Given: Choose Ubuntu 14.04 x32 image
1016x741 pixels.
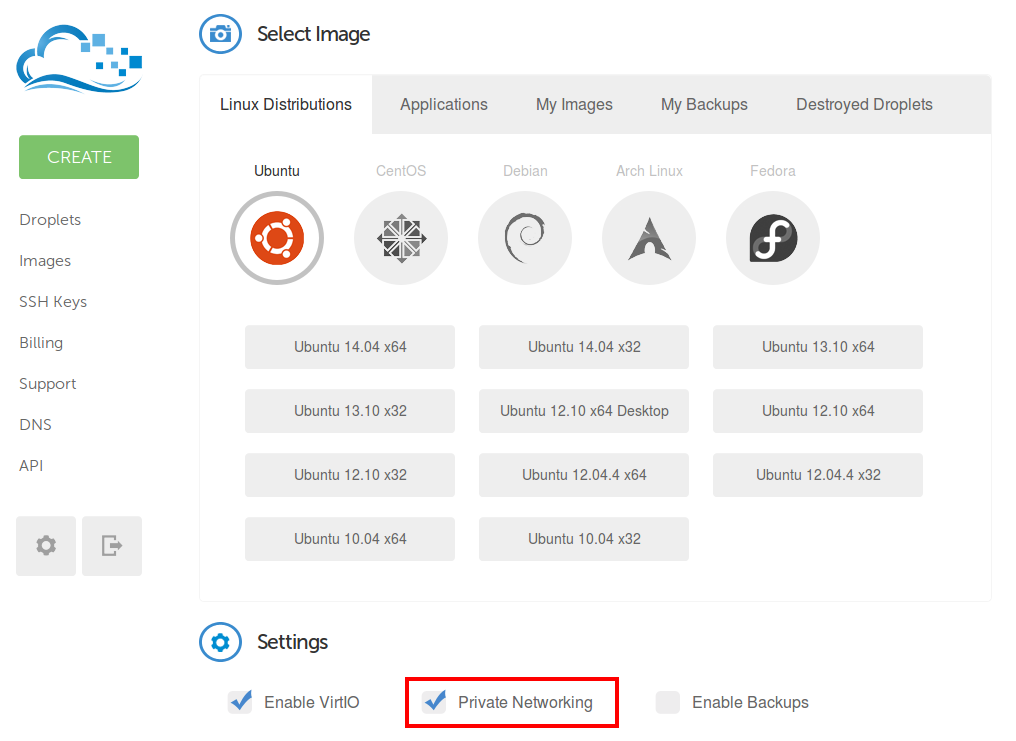Looking at the screenshot, I should (584, 347).
